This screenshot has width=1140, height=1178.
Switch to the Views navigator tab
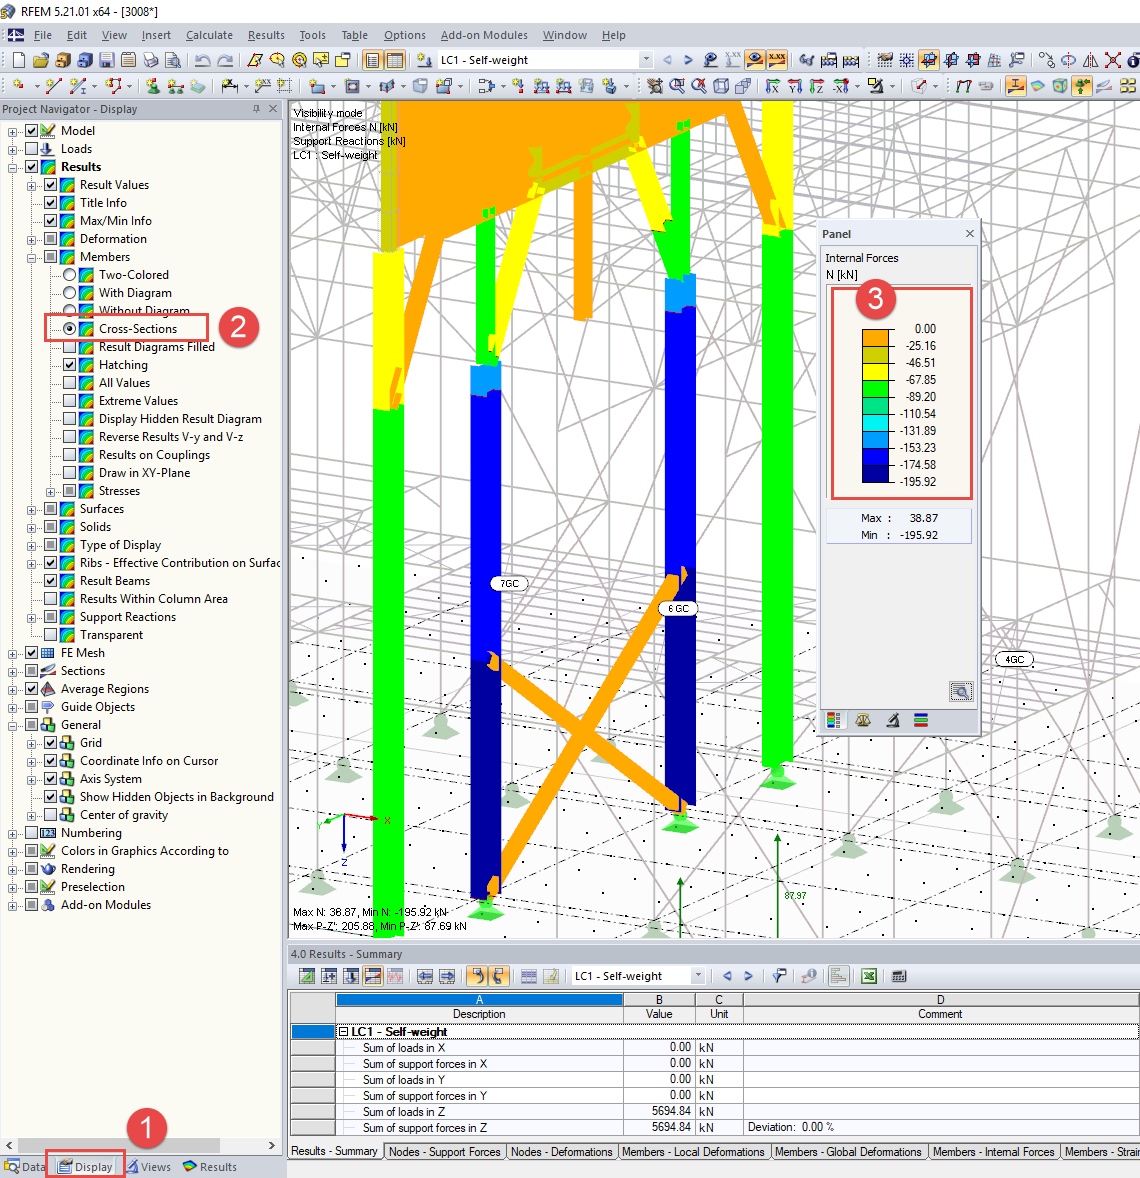[148, 1167]
